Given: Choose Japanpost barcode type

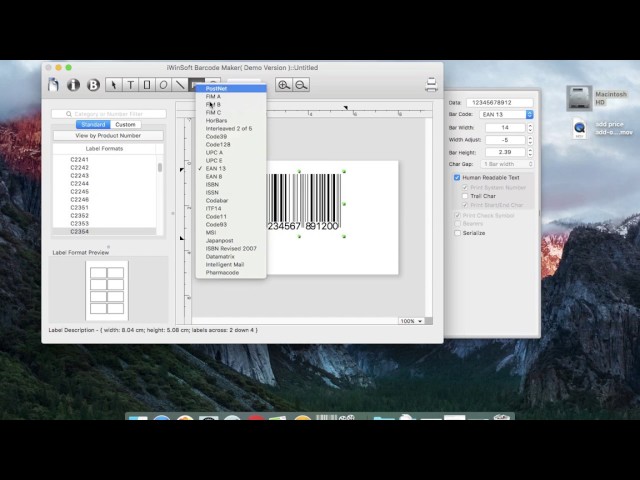Looking at the screenshot, I should pos(231,240).
